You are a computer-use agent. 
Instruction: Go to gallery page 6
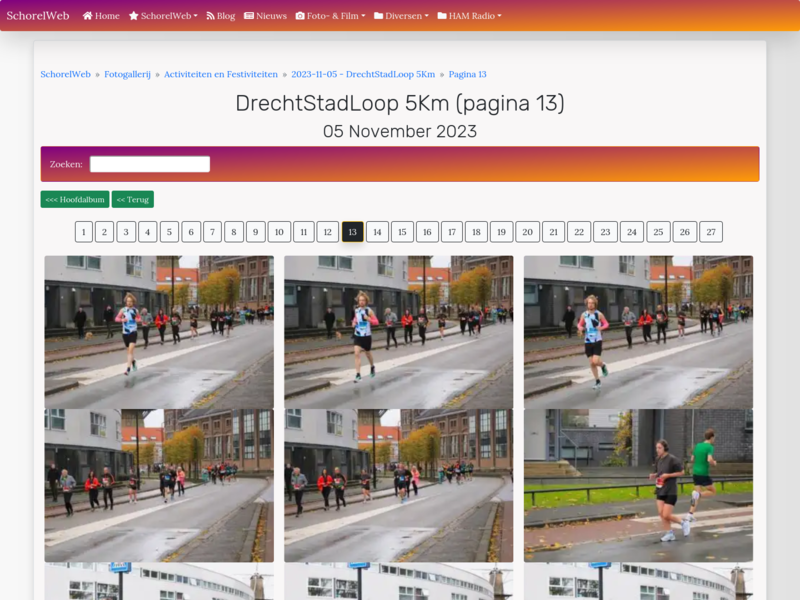[191, 232]
